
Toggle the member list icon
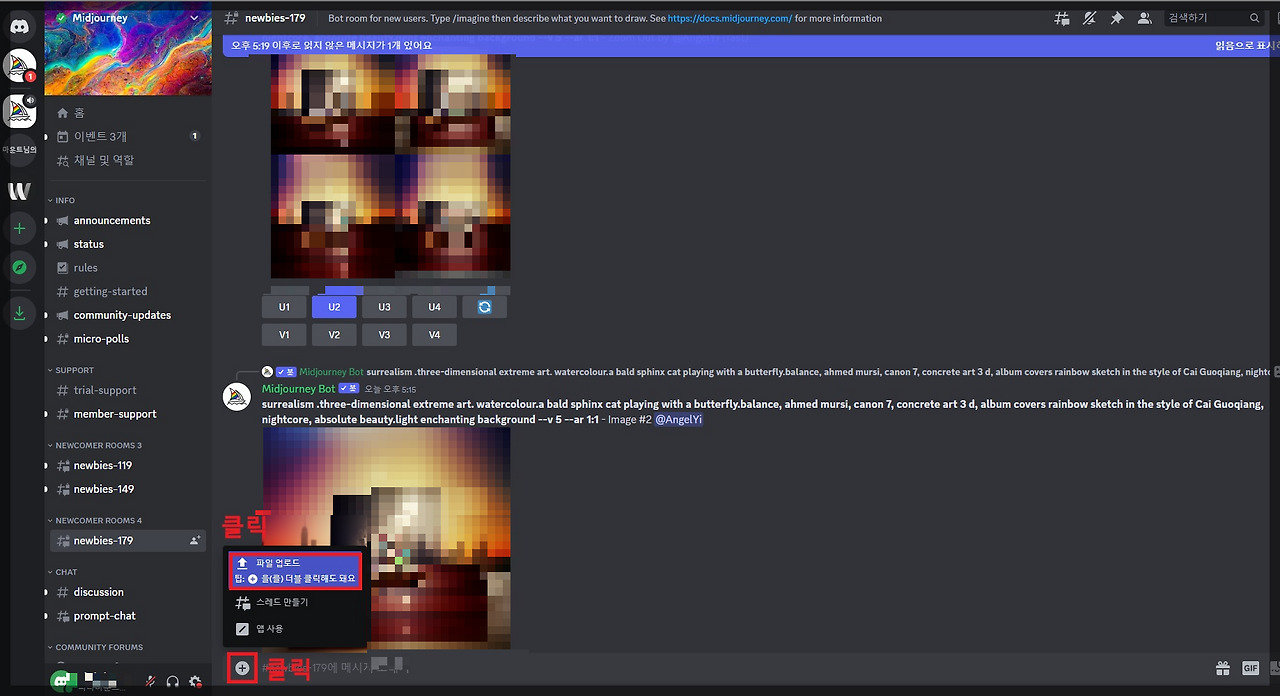pyautogui.click(x=1144, y=18)
